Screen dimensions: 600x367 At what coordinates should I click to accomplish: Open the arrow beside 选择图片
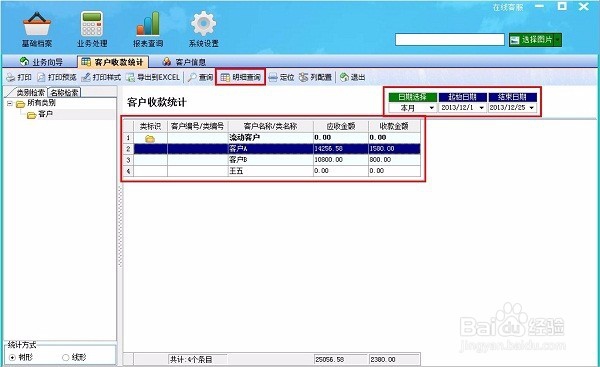pos(558,40)
